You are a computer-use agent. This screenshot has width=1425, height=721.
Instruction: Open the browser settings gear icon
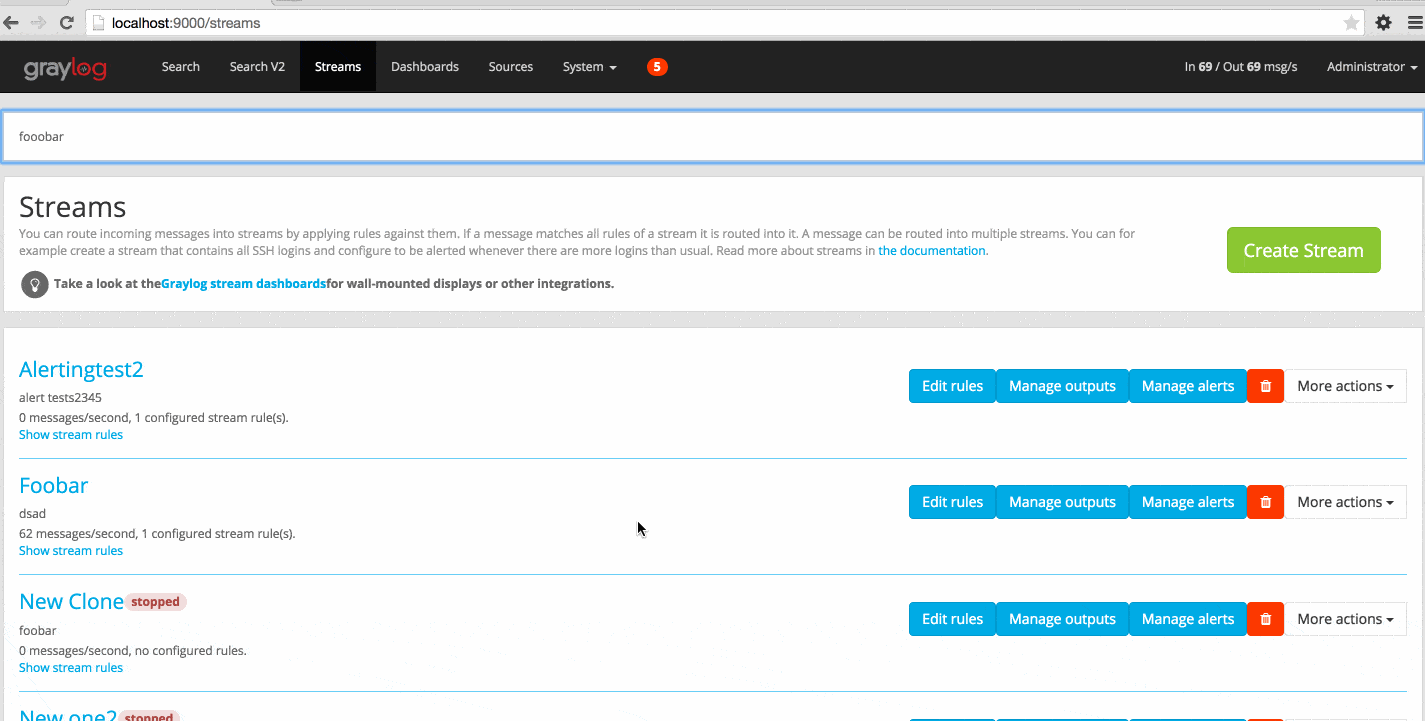click(x=1383, y=22)
